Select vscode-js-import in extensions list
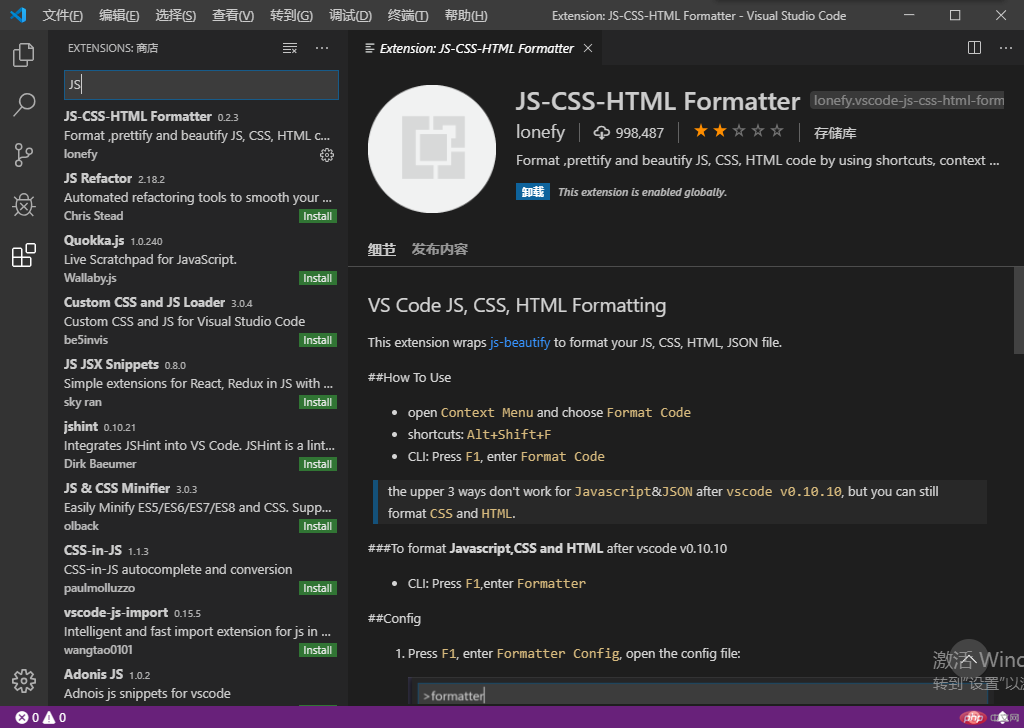Screen dimensions: 1024x728 click(199, 631)
